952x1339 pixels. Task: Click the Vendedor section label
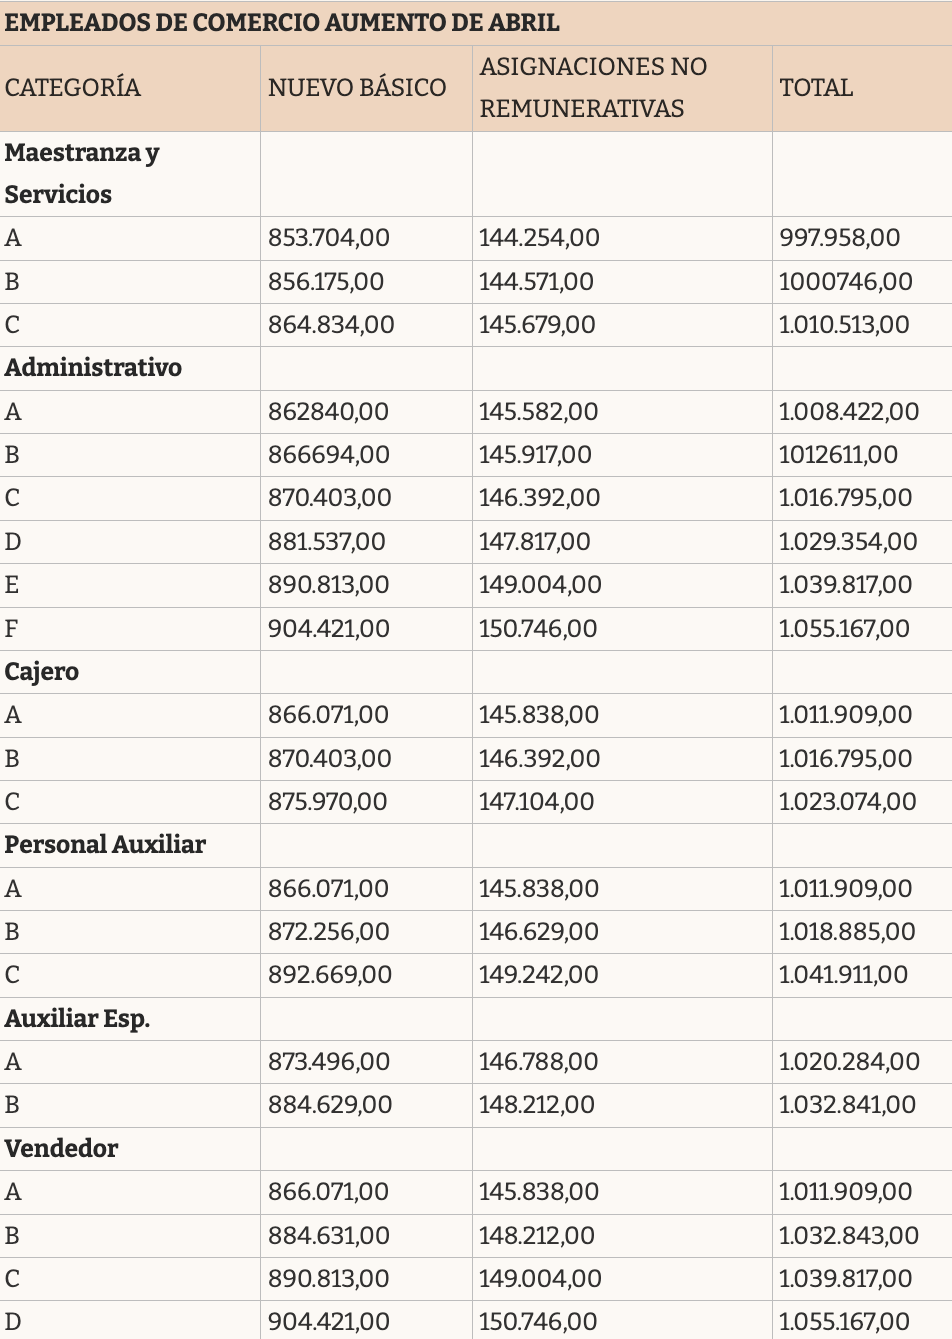tap(61, 1149)
